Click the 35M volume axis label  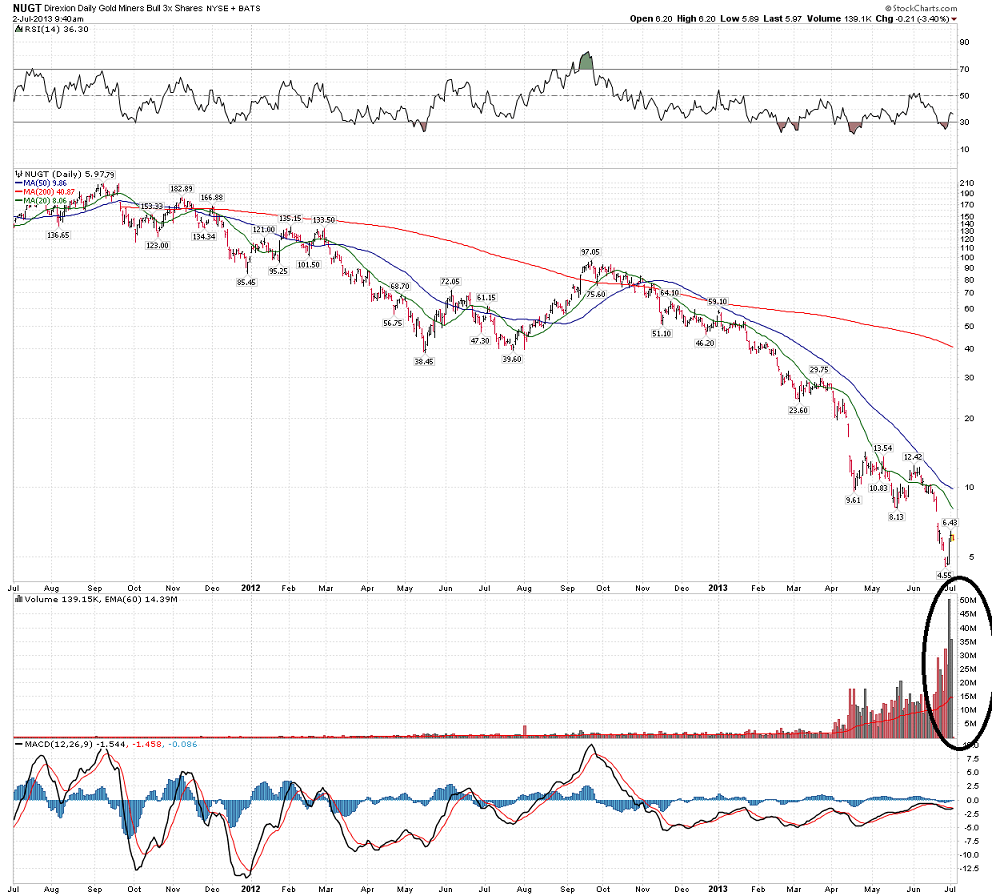[968, 642]
